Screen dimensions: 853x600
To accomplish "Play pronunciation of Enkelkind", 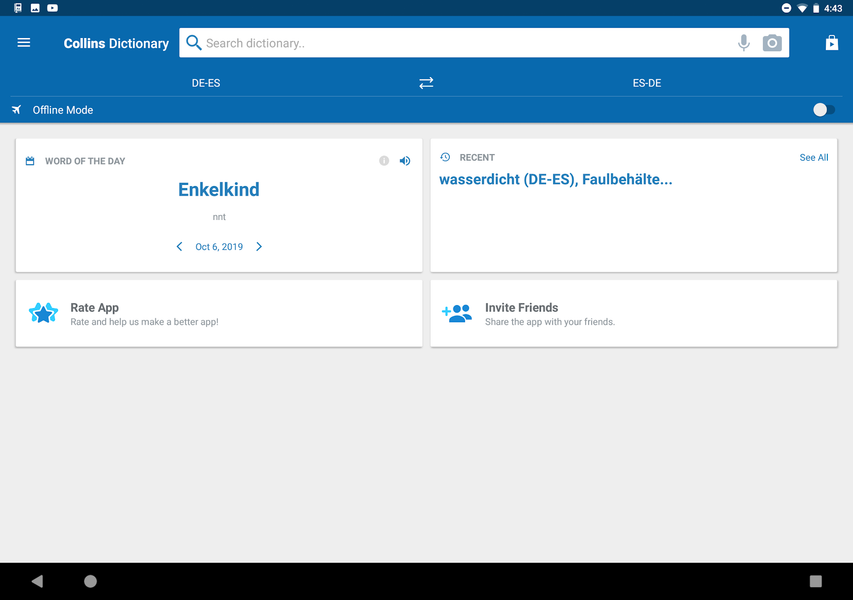I will pos(405,161).
